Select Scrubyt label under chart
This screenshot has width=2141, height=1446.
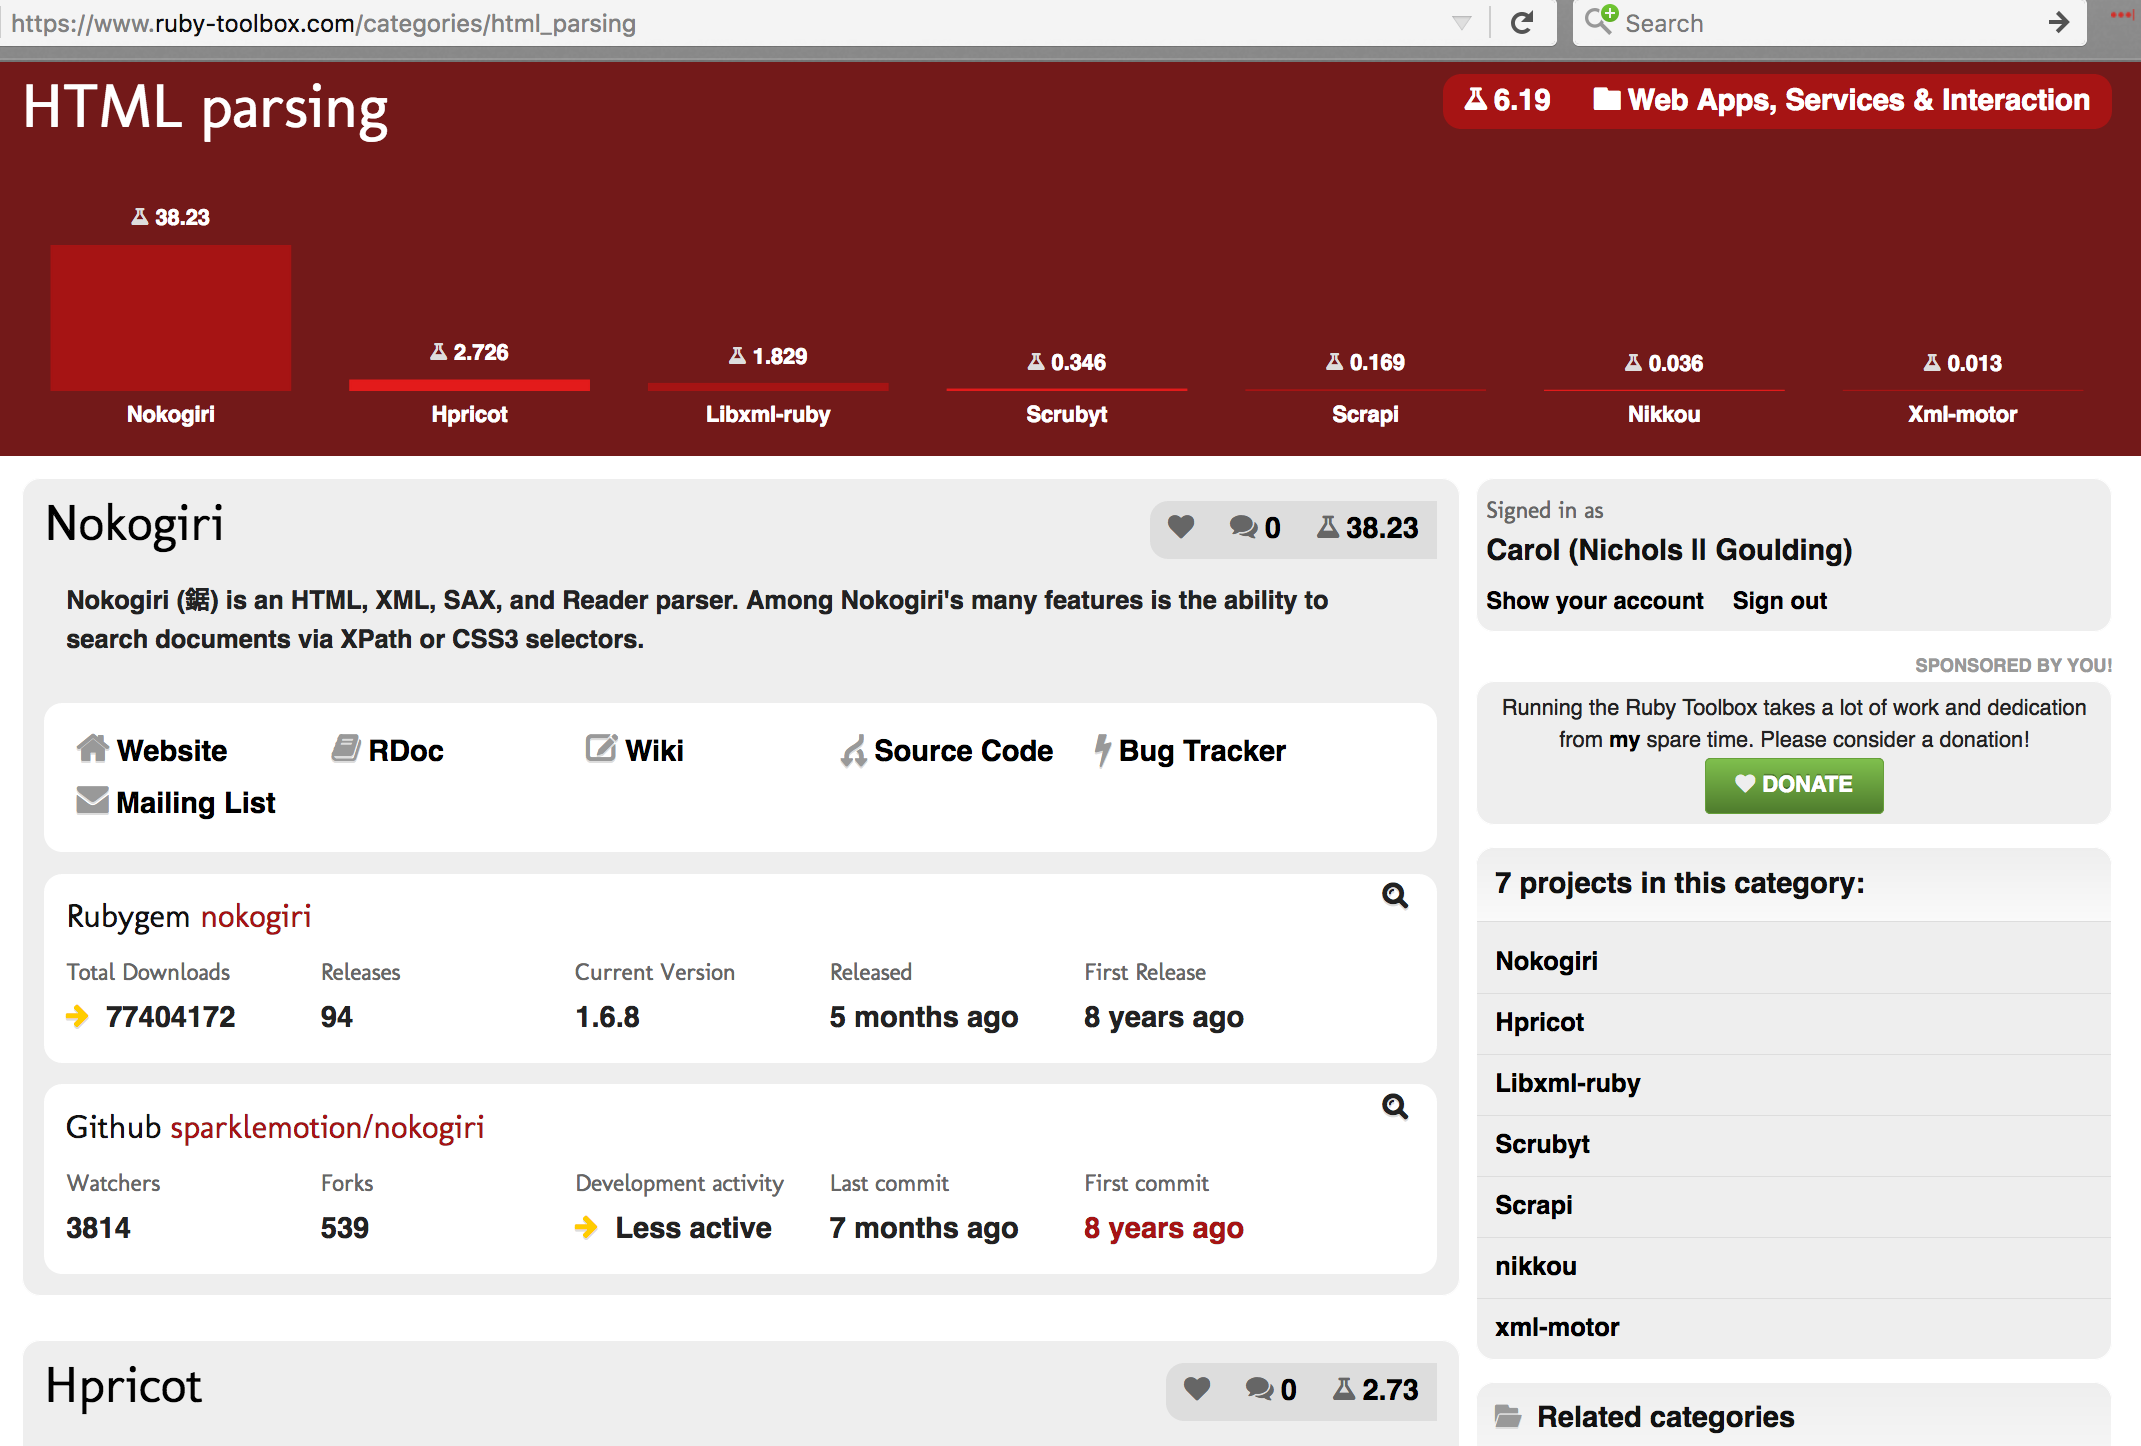click(1066, 414)
